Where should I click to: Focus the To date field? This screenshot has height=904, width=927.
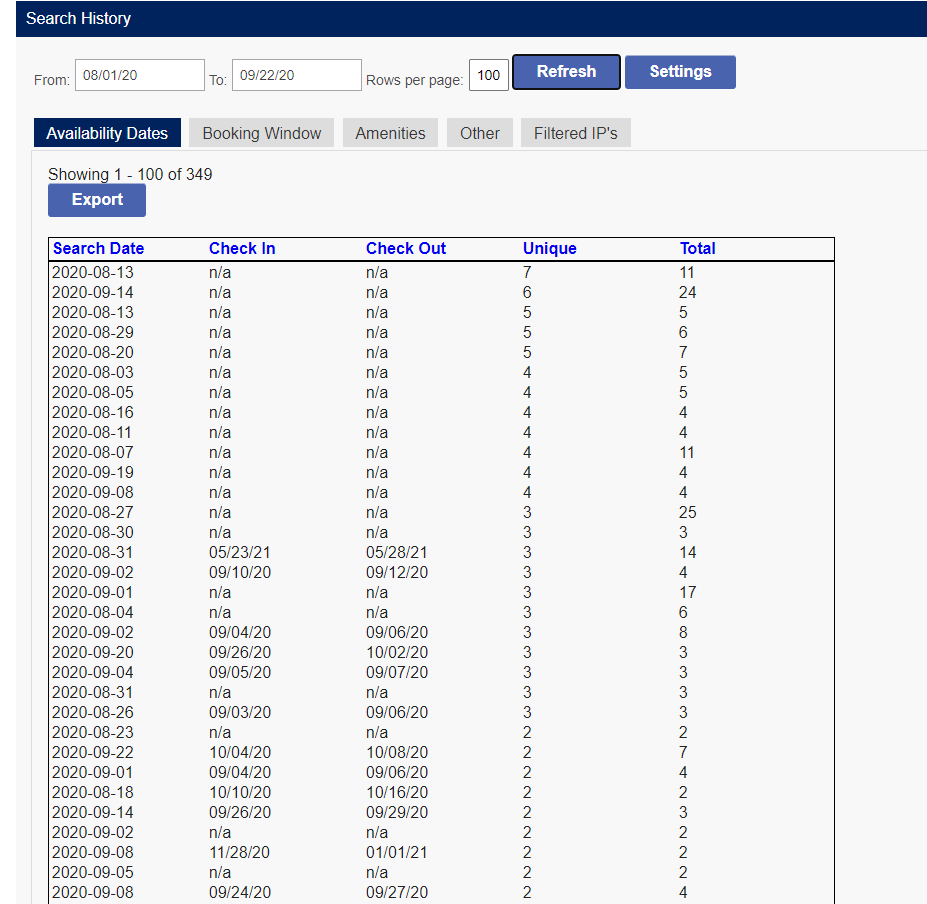pyautogui.click(x=297, y=75)
